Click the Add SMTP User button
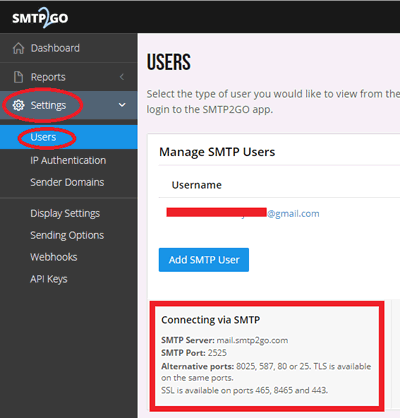 tap(204, 260)
